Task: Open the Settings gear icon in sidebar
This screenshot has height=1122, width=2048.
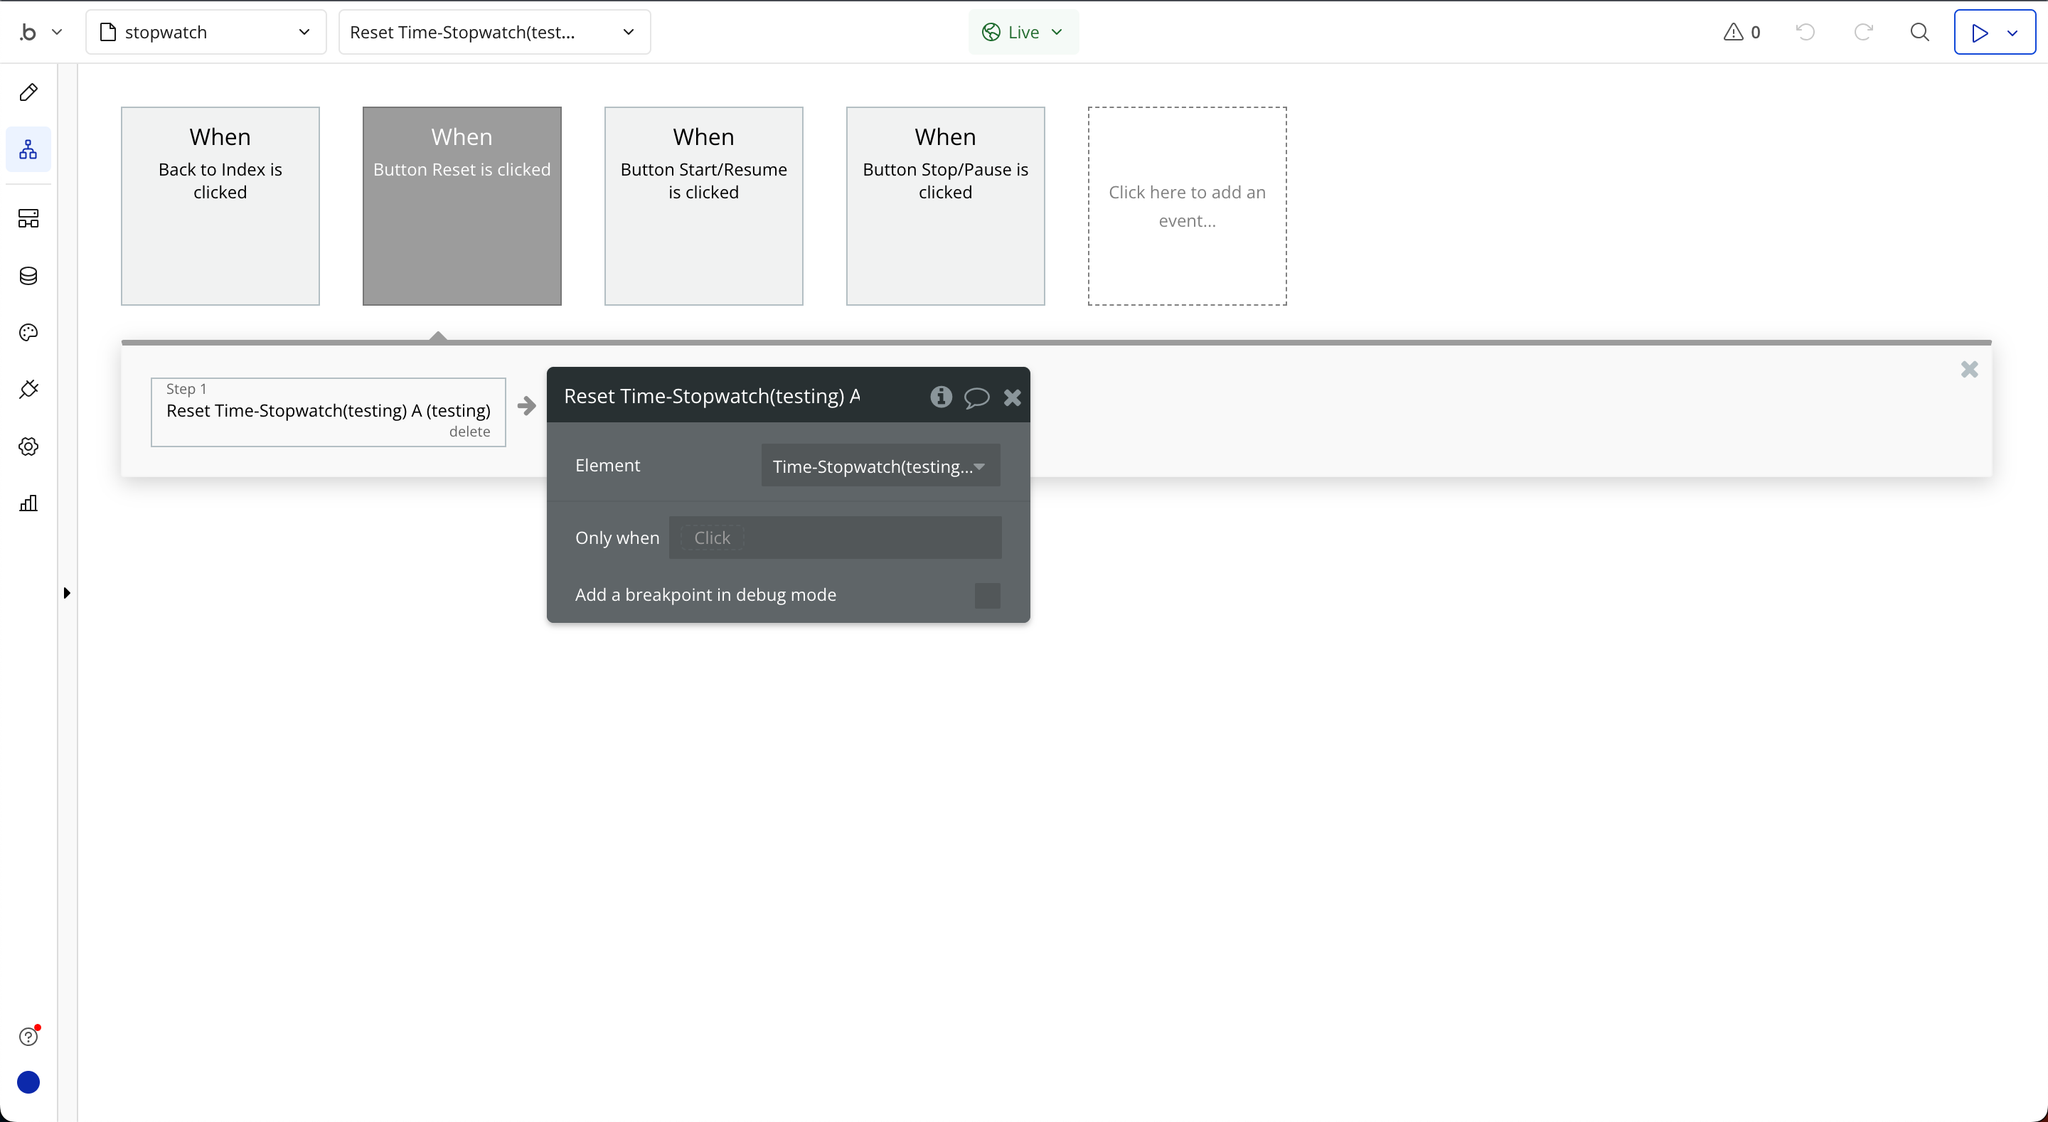Action: [28, 447]
